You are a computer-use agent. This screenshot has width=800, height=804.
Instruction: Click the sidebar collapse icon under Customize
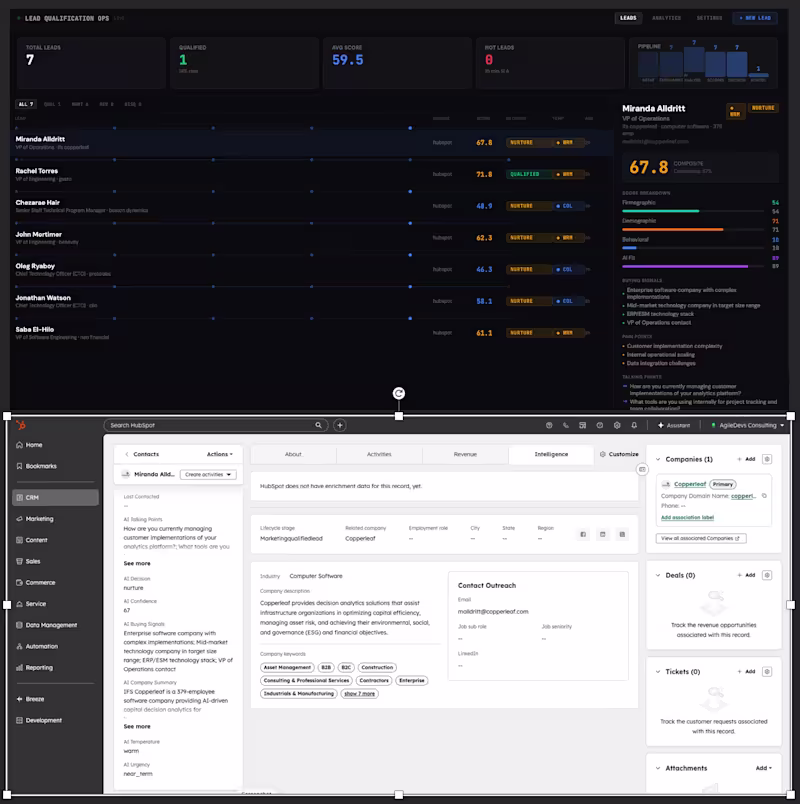[x=642, y=469]
